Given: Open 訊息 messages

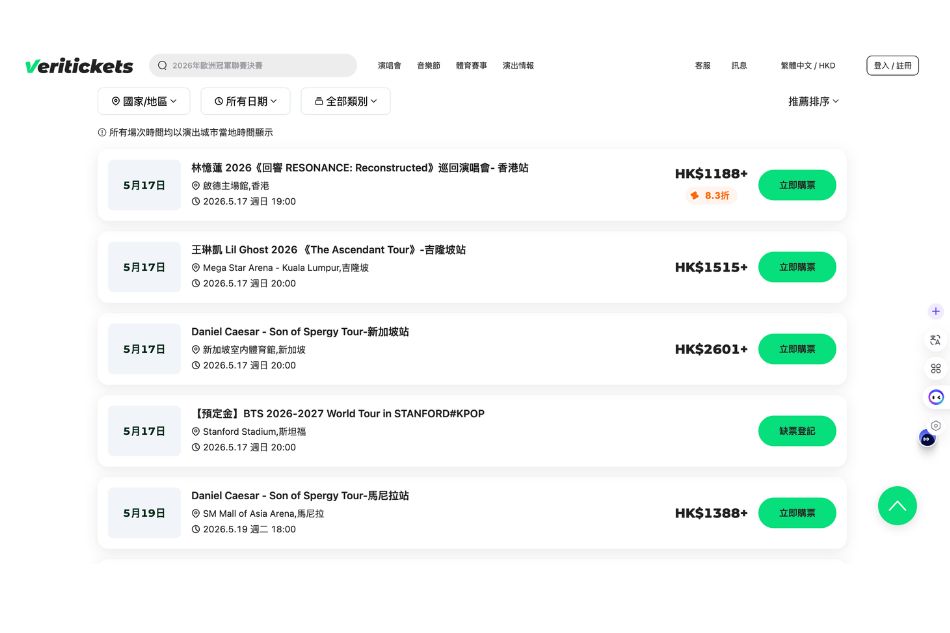Looking at the screenshot, I should (x=739, y=65).
